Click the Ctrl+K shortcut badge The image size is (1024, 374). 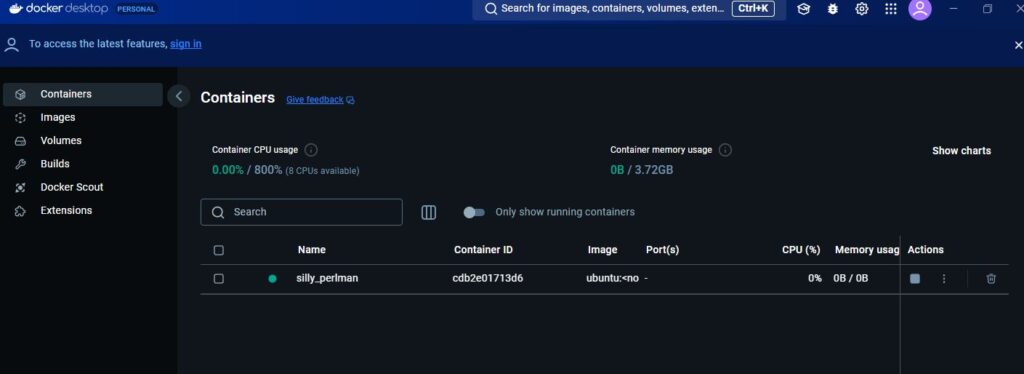754,9
